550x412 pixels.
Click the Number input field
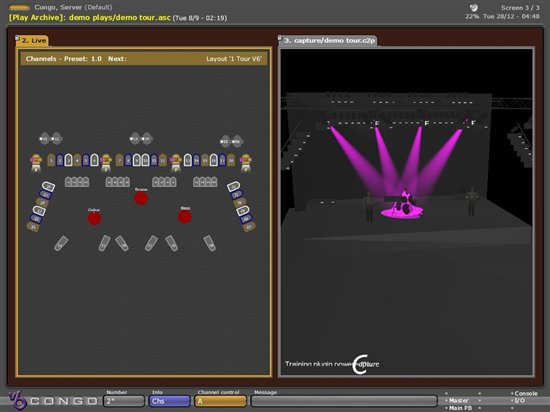point(124,401)
